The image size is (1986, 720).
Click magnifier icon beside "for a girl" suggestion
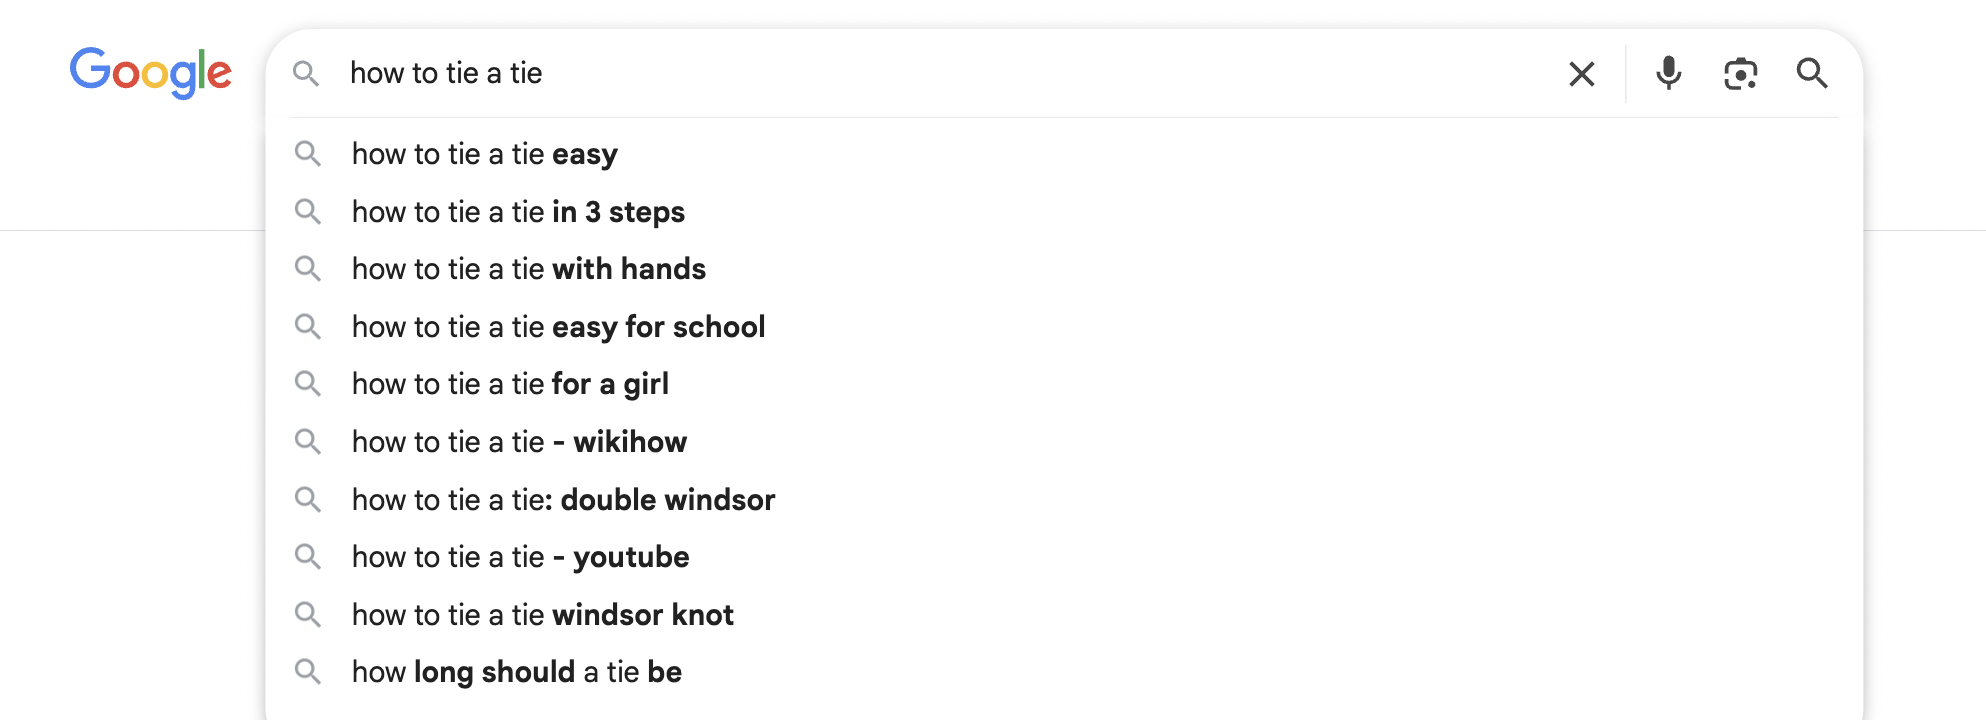tap(308, 384)
